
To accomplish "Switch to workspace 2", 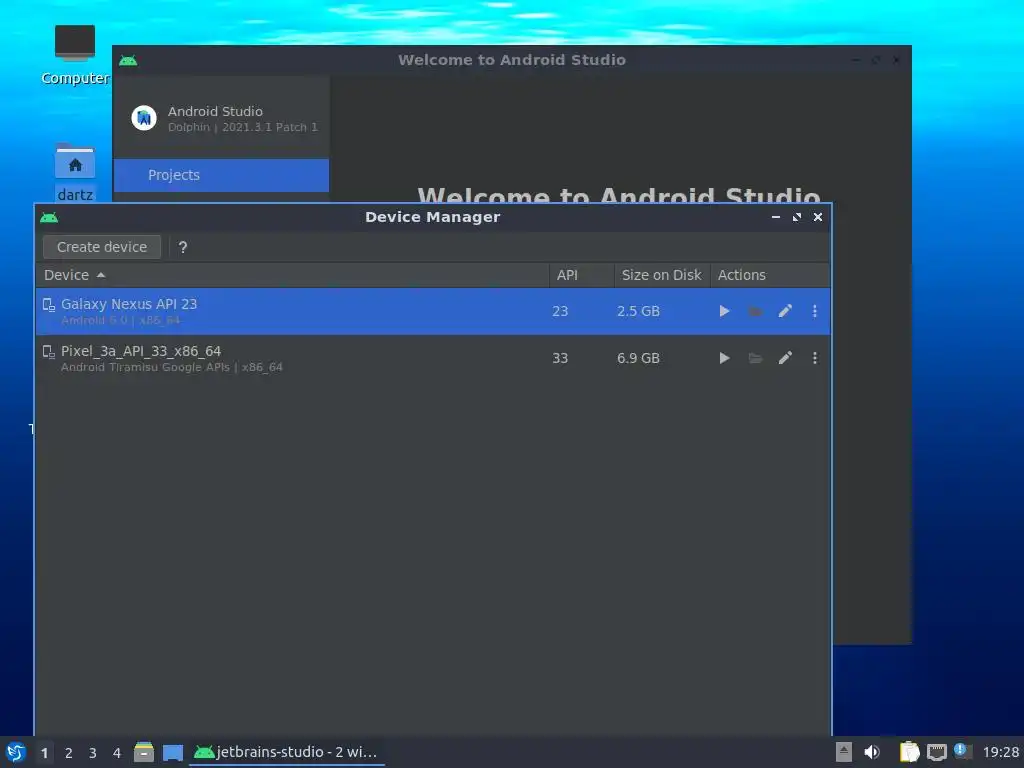I will [69, 753].
